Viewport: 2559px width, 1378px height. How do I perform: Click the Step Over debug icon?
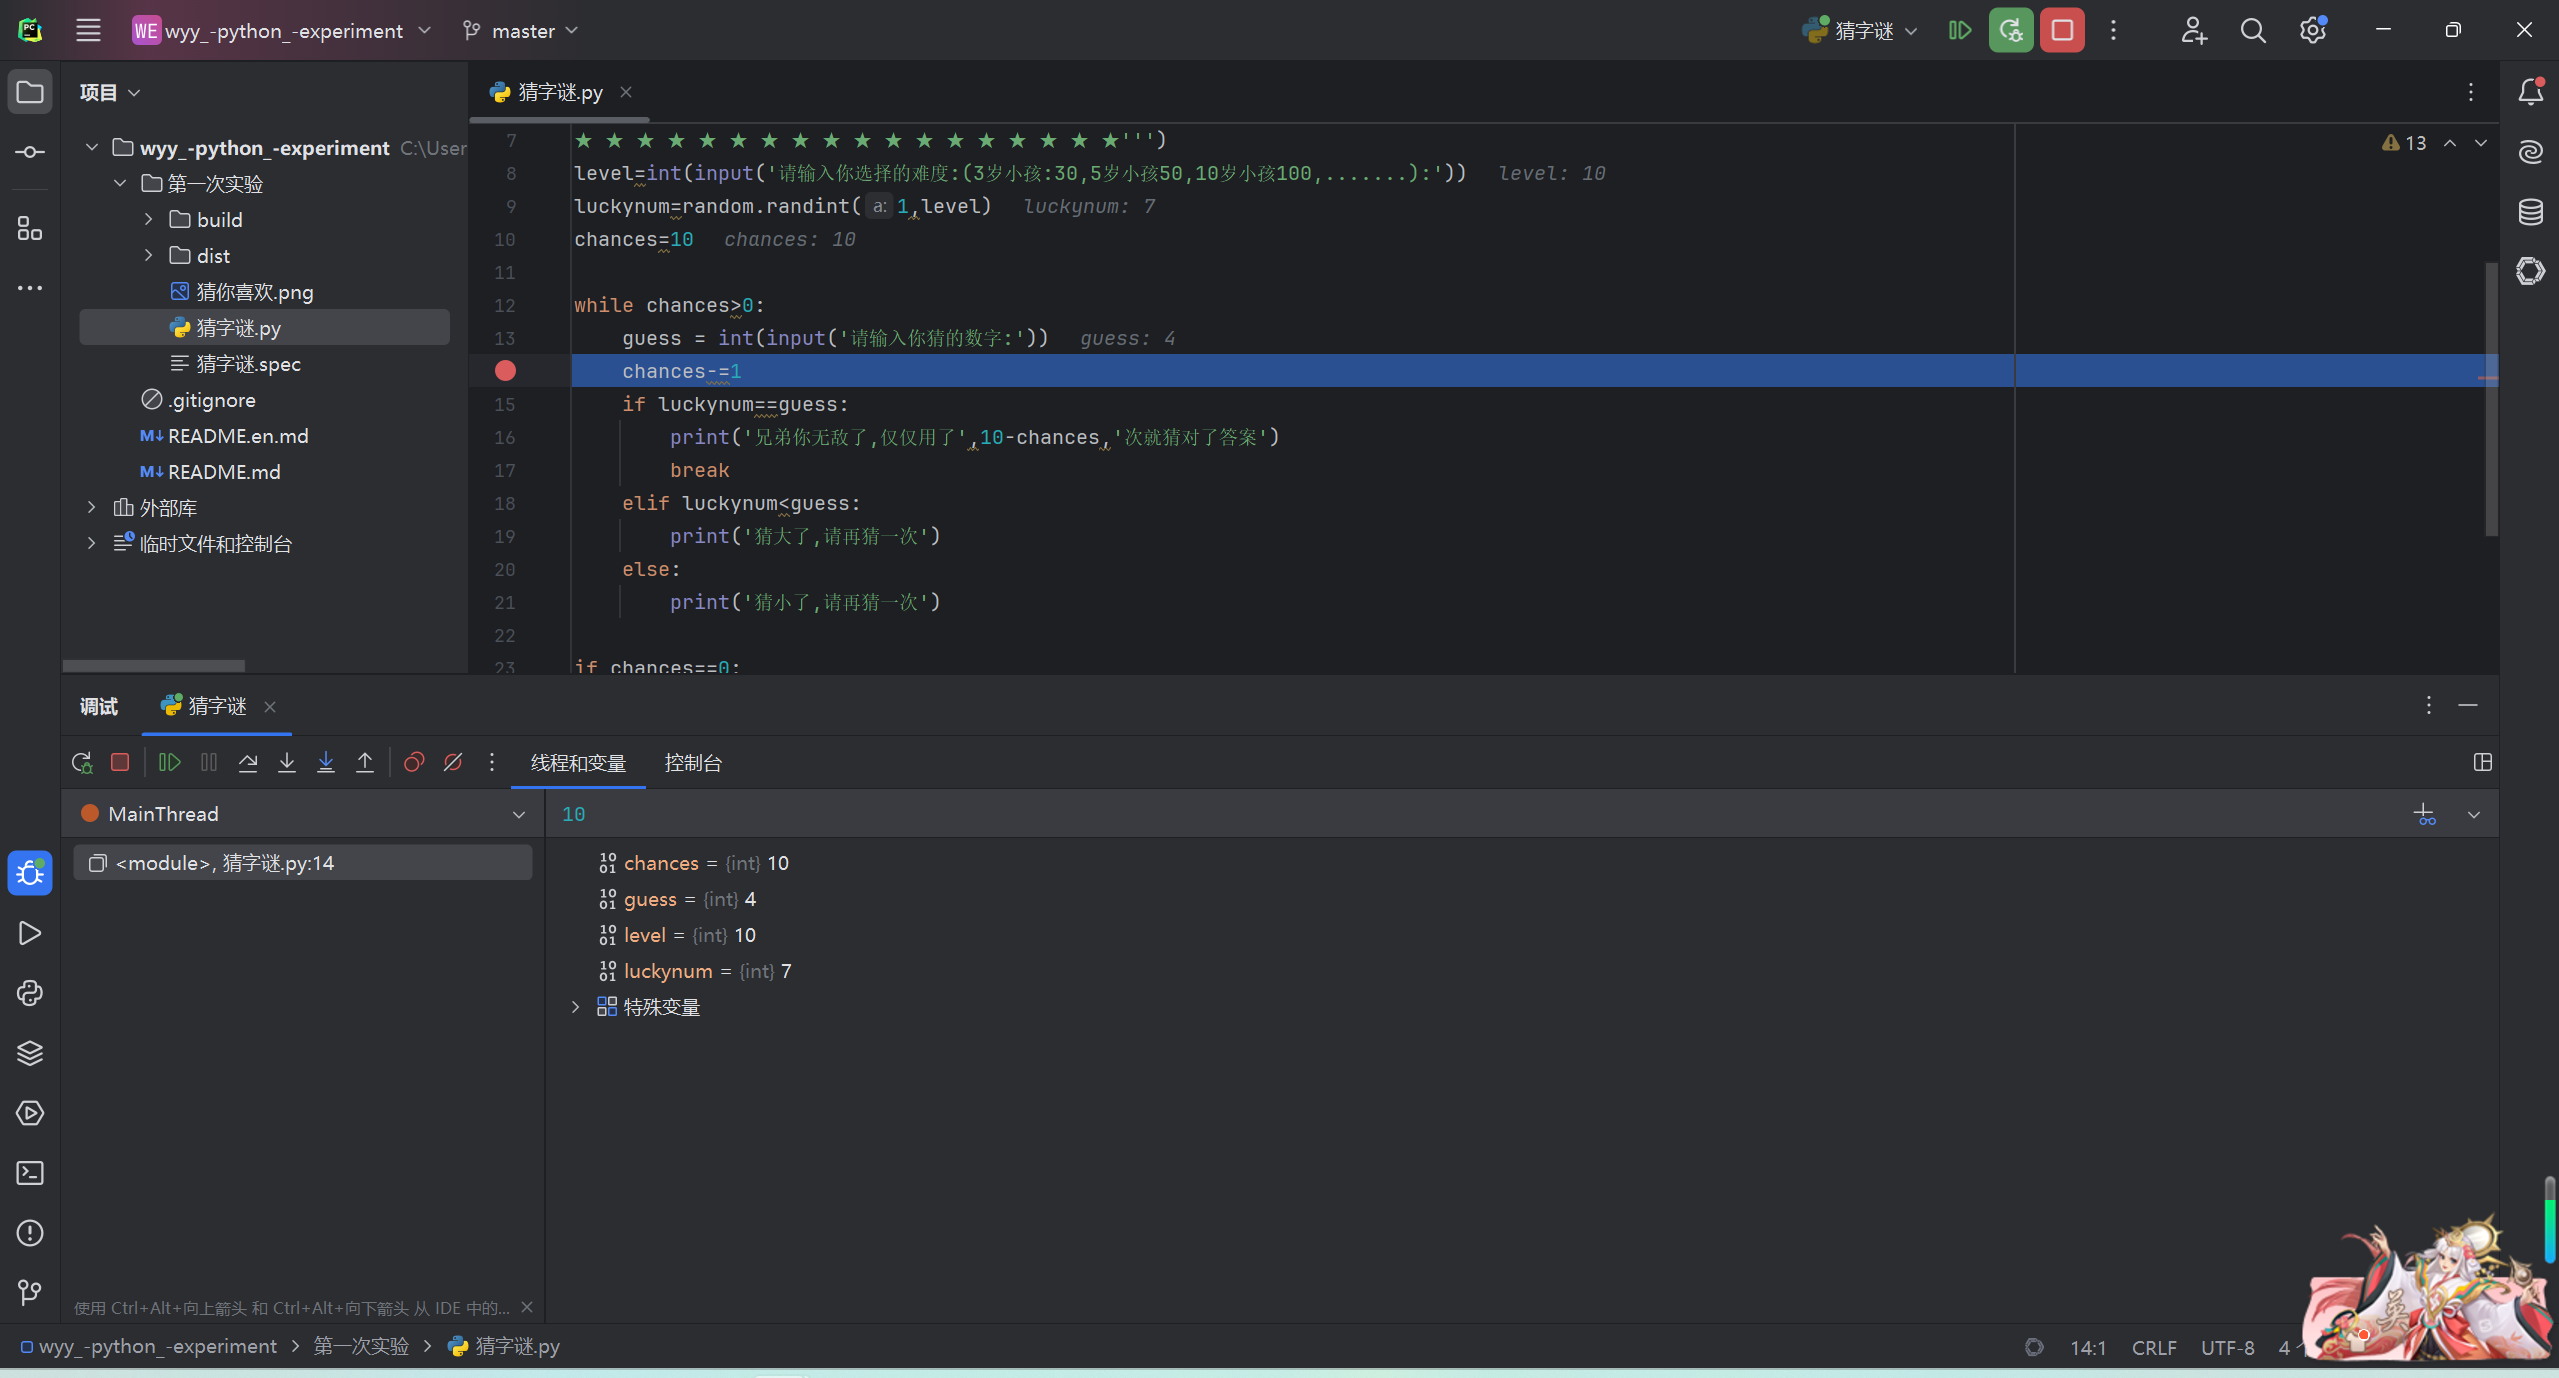coord(248,763)
